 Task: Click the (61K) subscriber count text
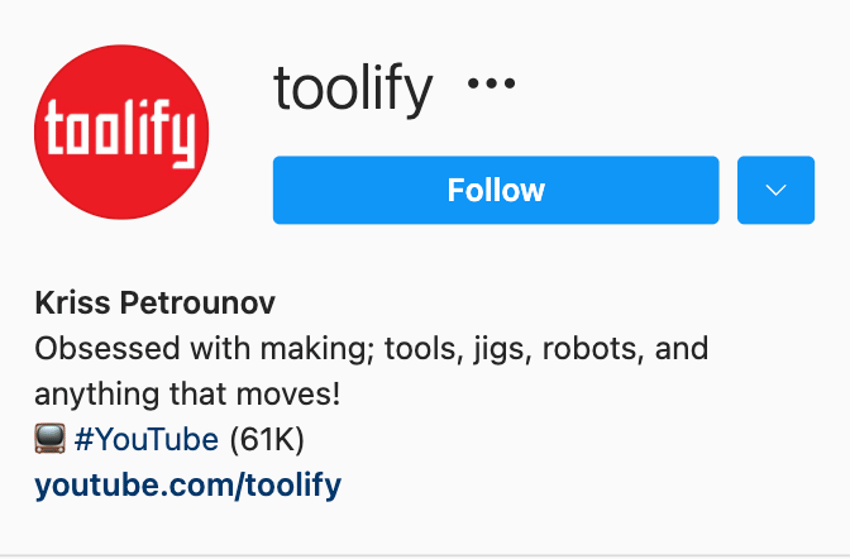(267, 439)
